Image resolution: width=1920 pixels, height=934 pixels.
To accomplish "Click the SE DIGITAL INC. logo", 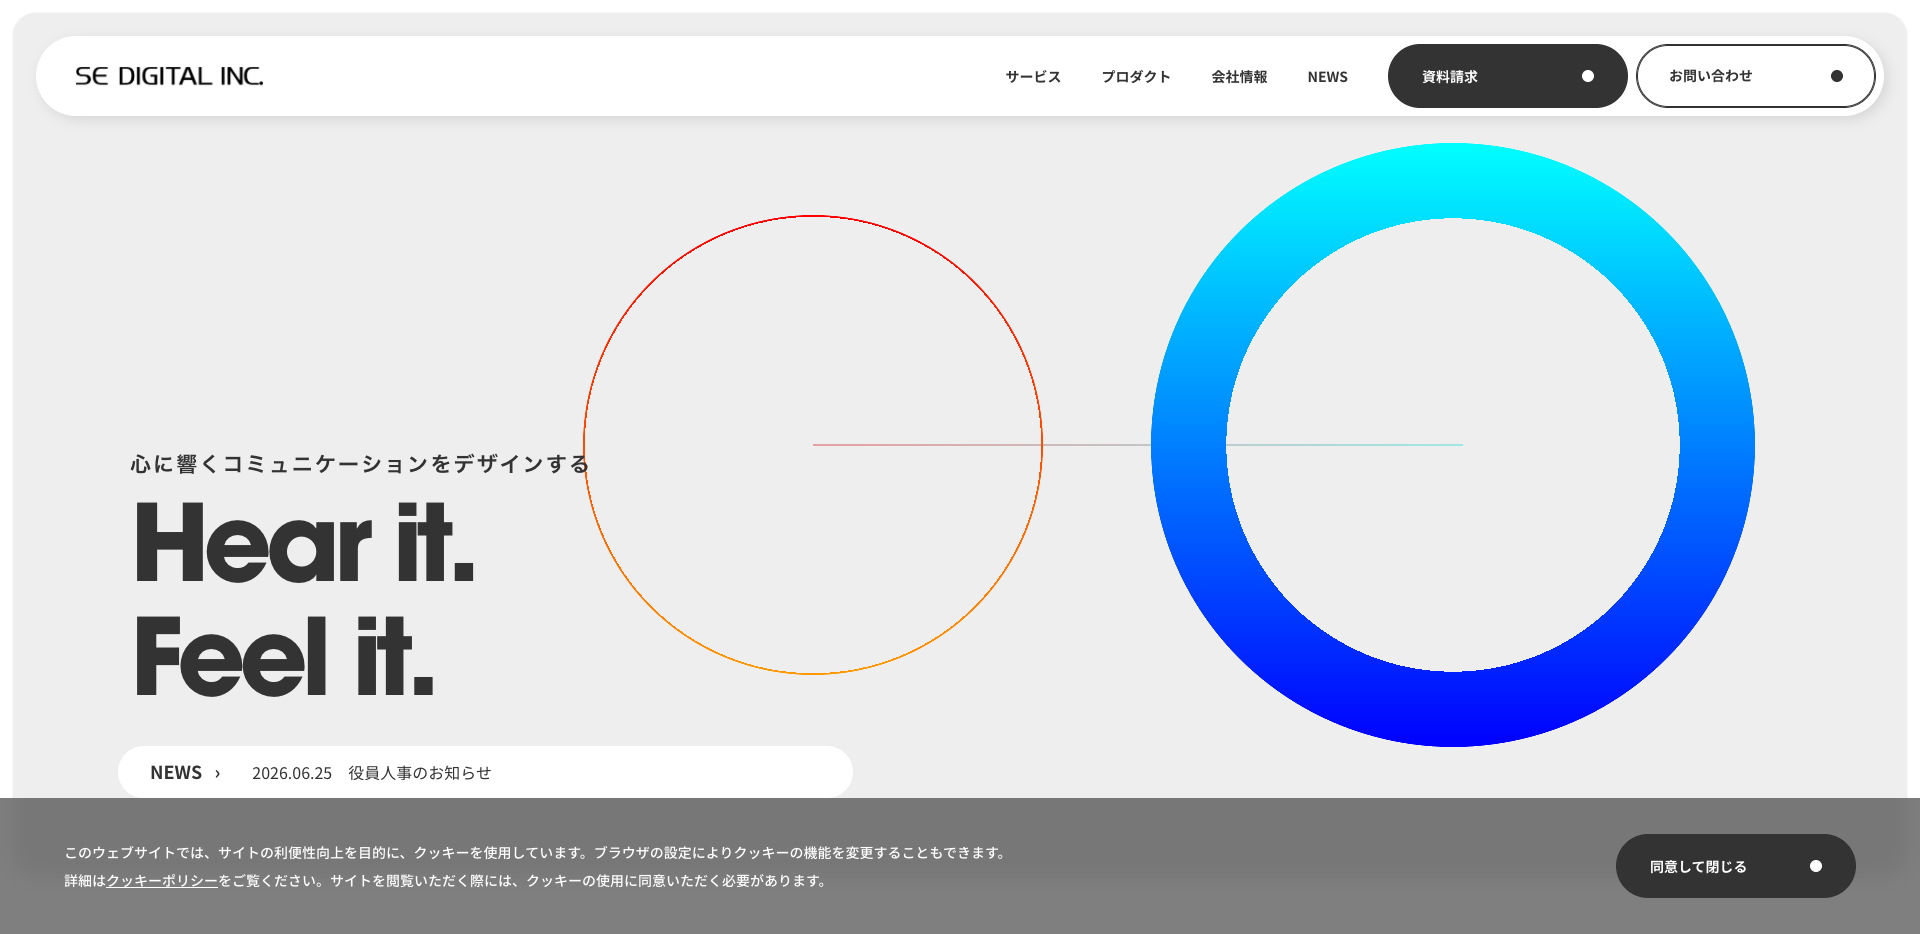I will (x=169, y=76).
